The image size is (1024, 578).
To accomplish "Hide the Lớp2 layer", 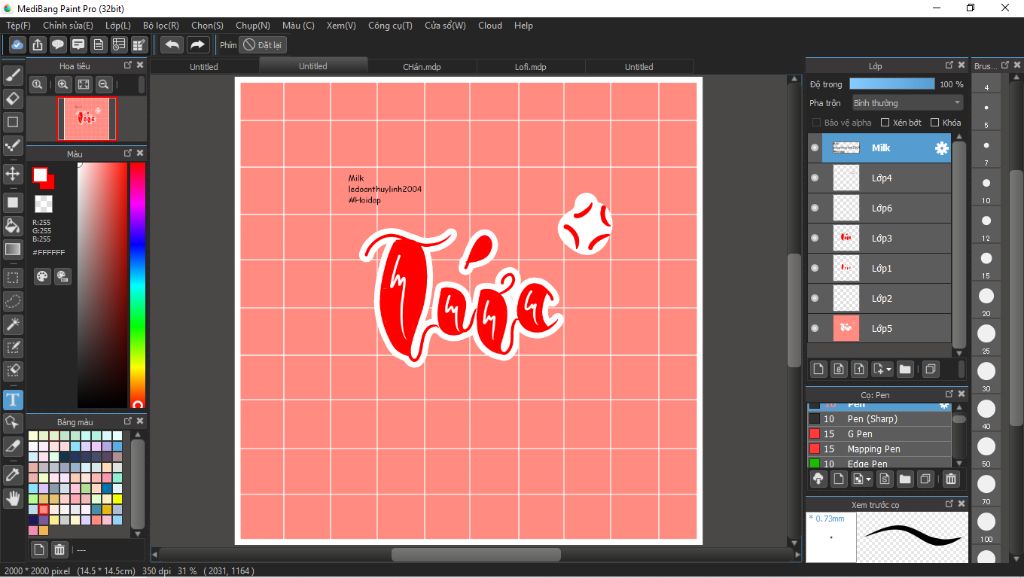I will tap(814, 298).
